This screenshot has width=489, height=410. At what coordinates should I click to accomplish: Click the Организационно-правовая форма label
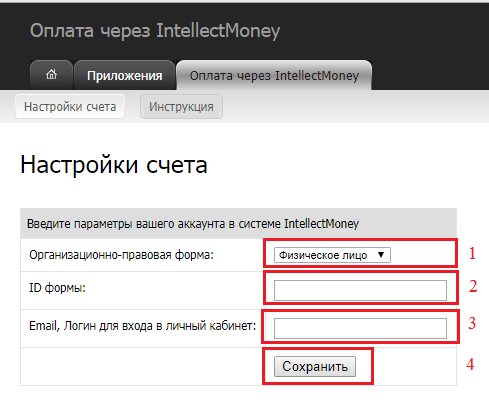tap(121, 255)
